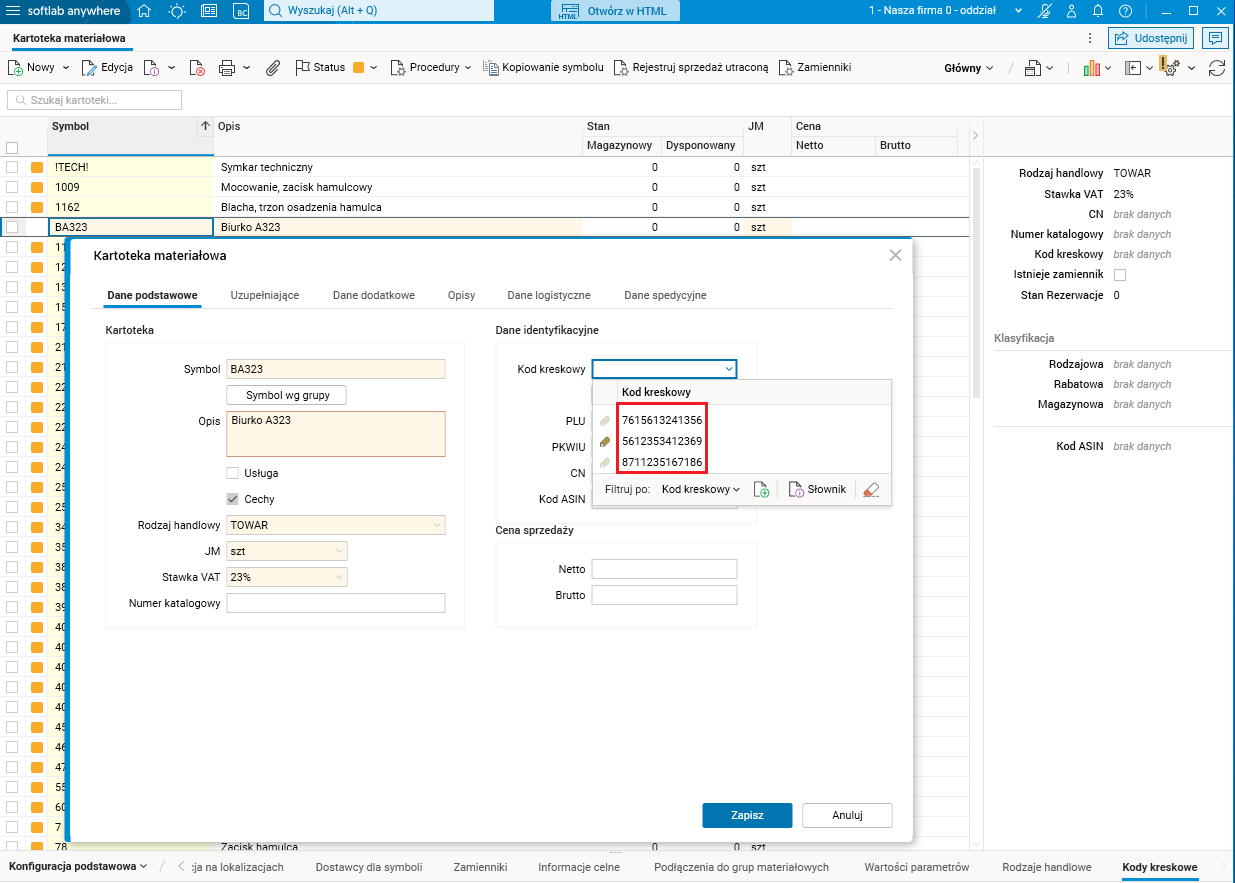Viewport: 1235px width, 883px height.
Task: Toggle the Cechy checkbox
Action: [233, 499]
